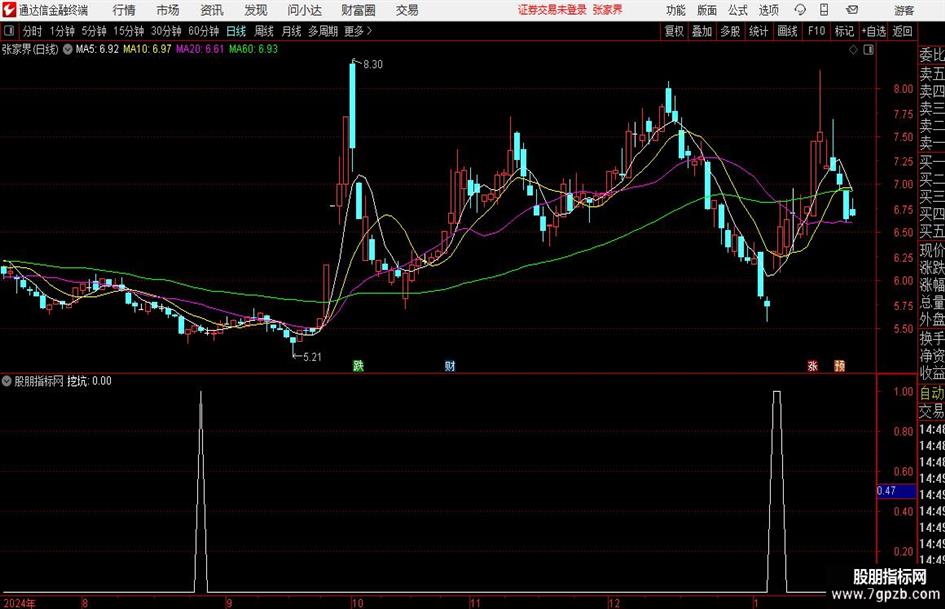Open the 发现 menu
Image resolution: width=945 pixels, height=609 pixels.
coord(256,10)
